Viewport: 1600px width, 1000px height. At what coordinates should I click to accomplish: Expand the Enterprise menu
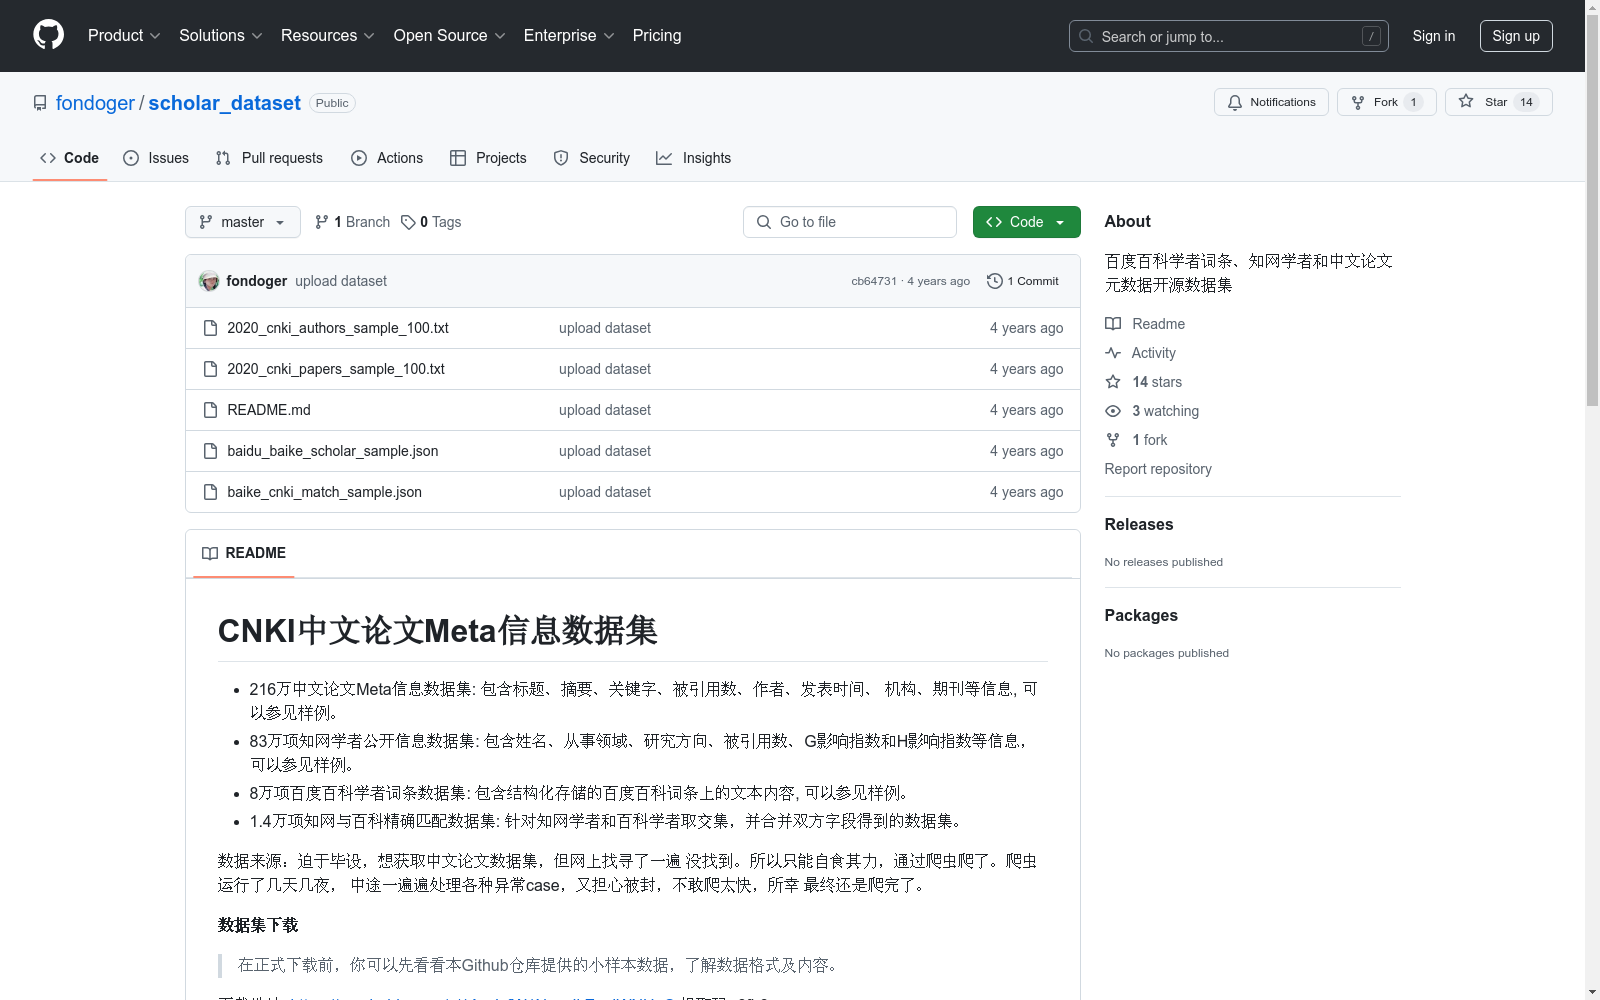pyautogui.click(x=569, y=35)
